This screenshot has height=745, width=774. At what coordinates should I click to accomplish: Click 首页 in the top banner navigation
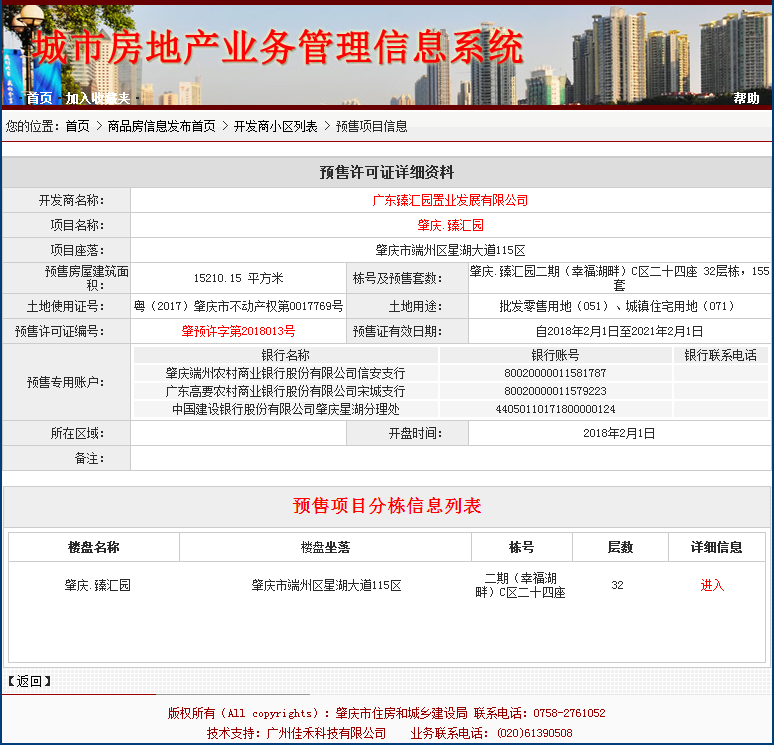[x=39, y=98]
